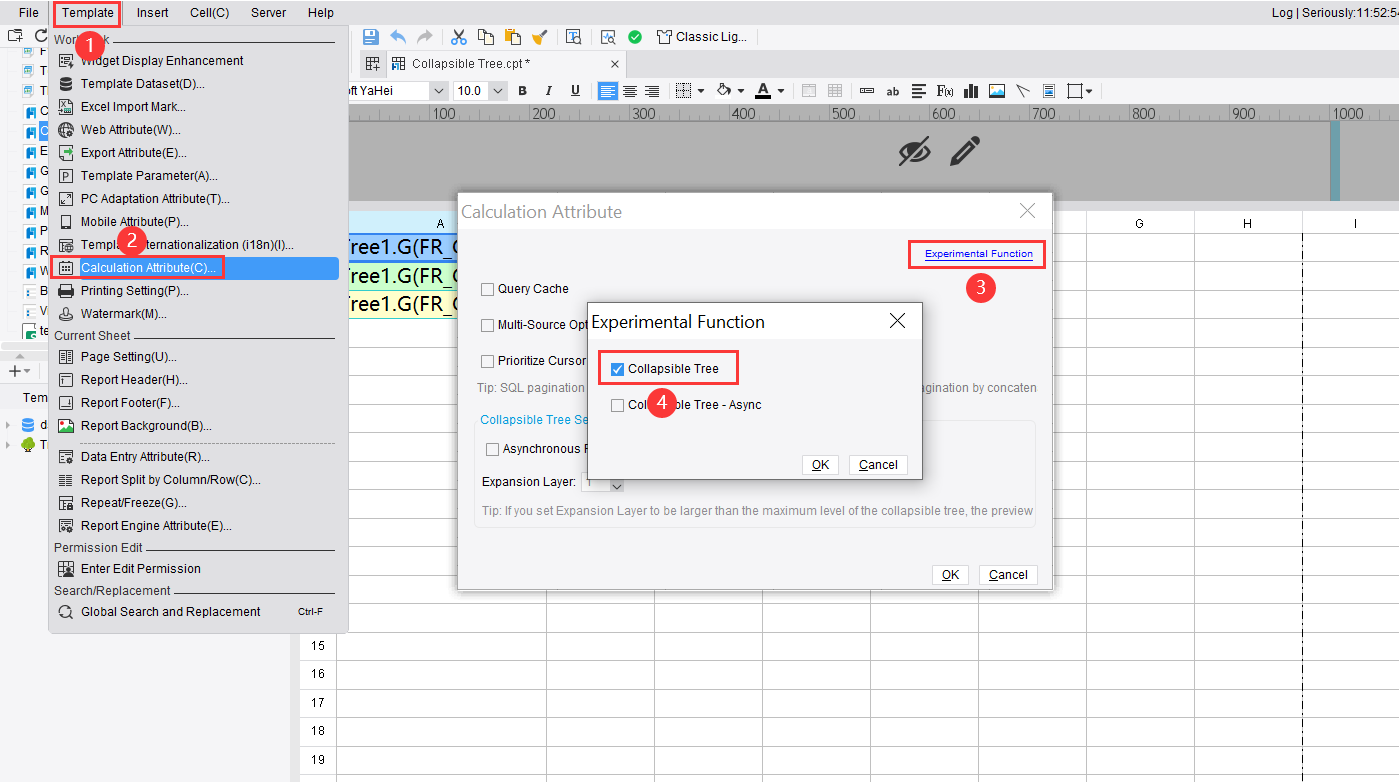Toggle the eye visibility icon above the report
This screenshot has height=782, width=1399.
pyautogui.click(x=913, y=151)
